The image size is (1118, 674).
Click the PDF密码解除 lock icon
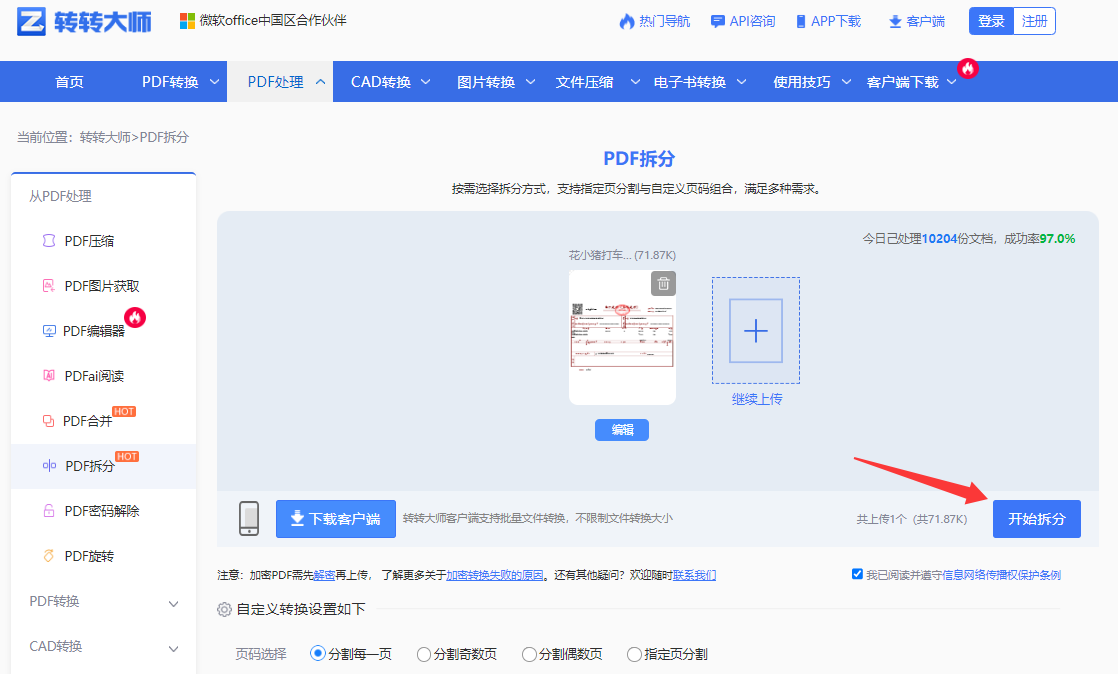tap(48, 511)
